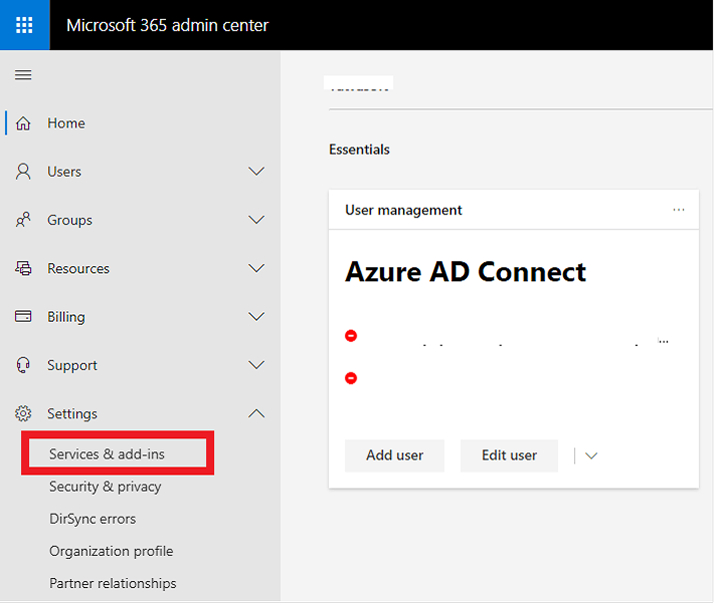716x605 pixels.
Task: Expand the Groups chevron
Action: point(257,220)
